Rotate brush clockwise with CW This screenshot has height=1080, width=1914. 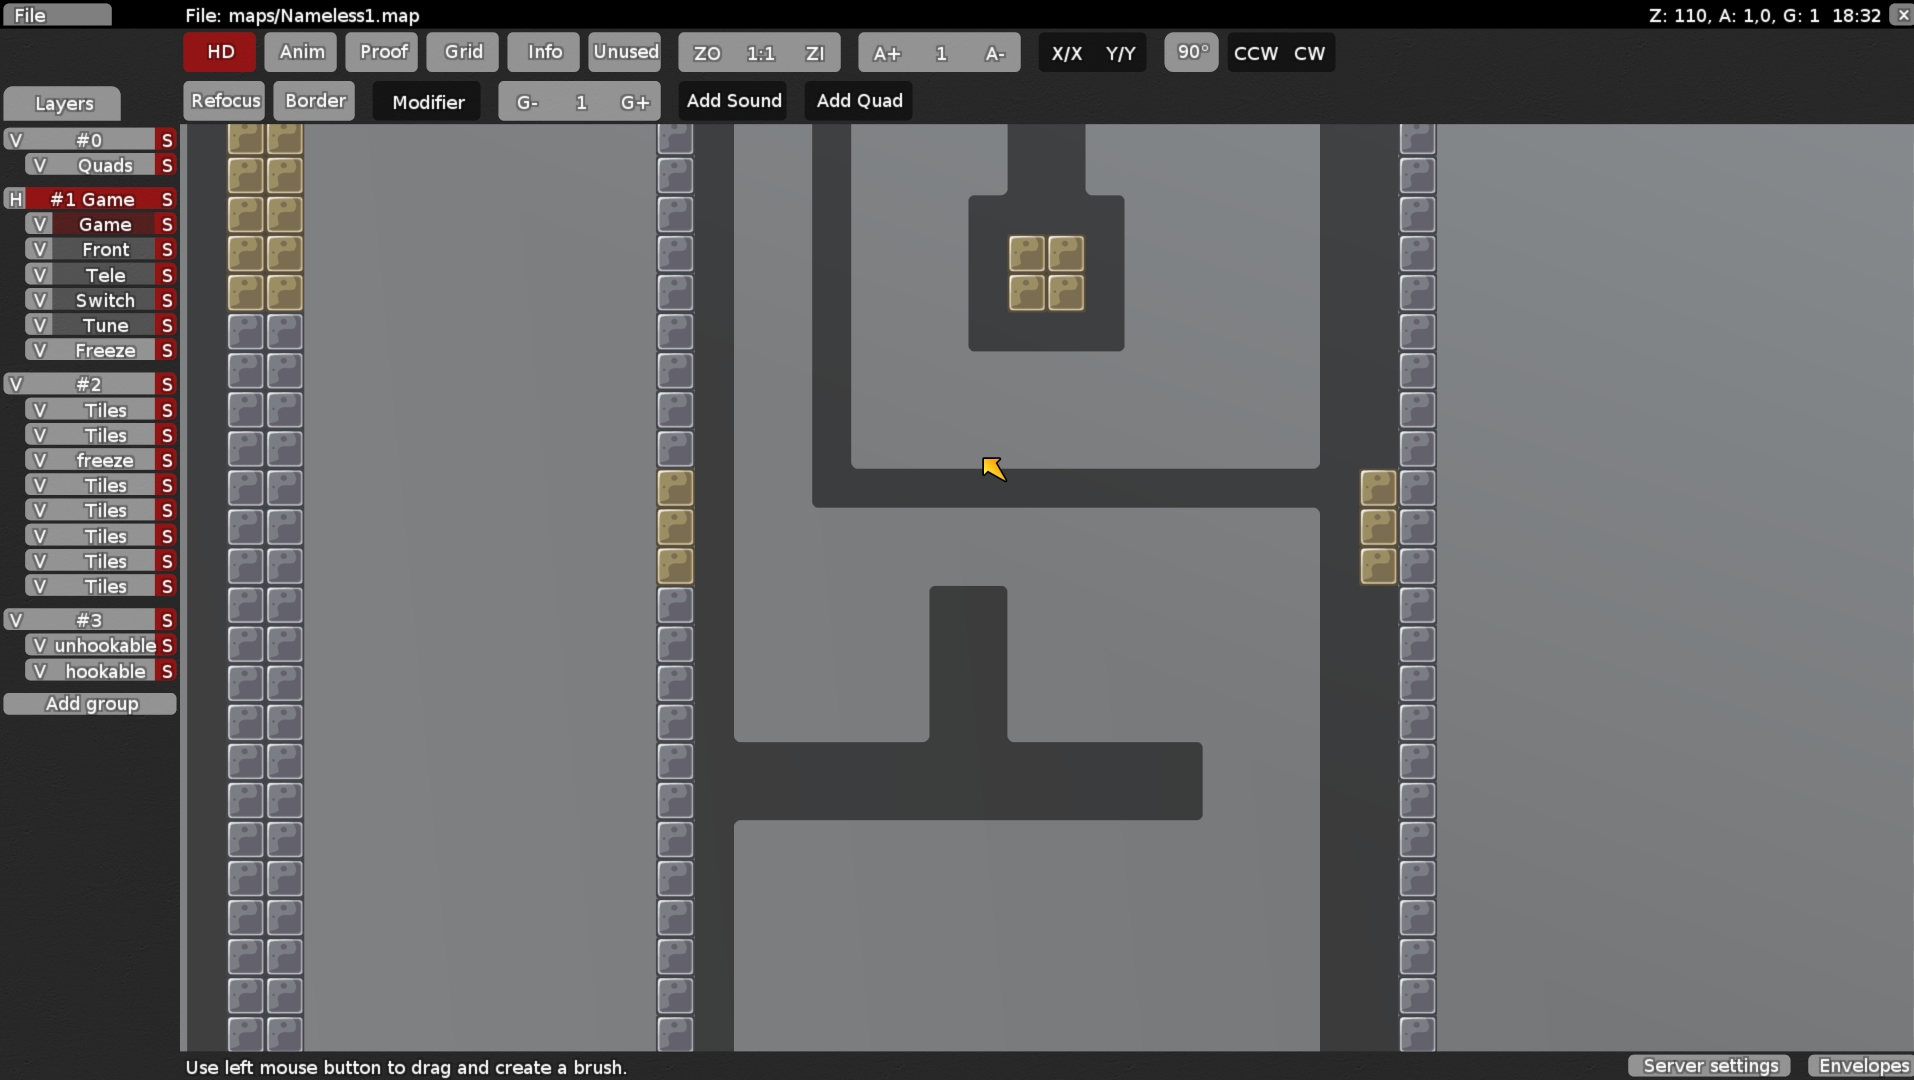pos(1308,53)
